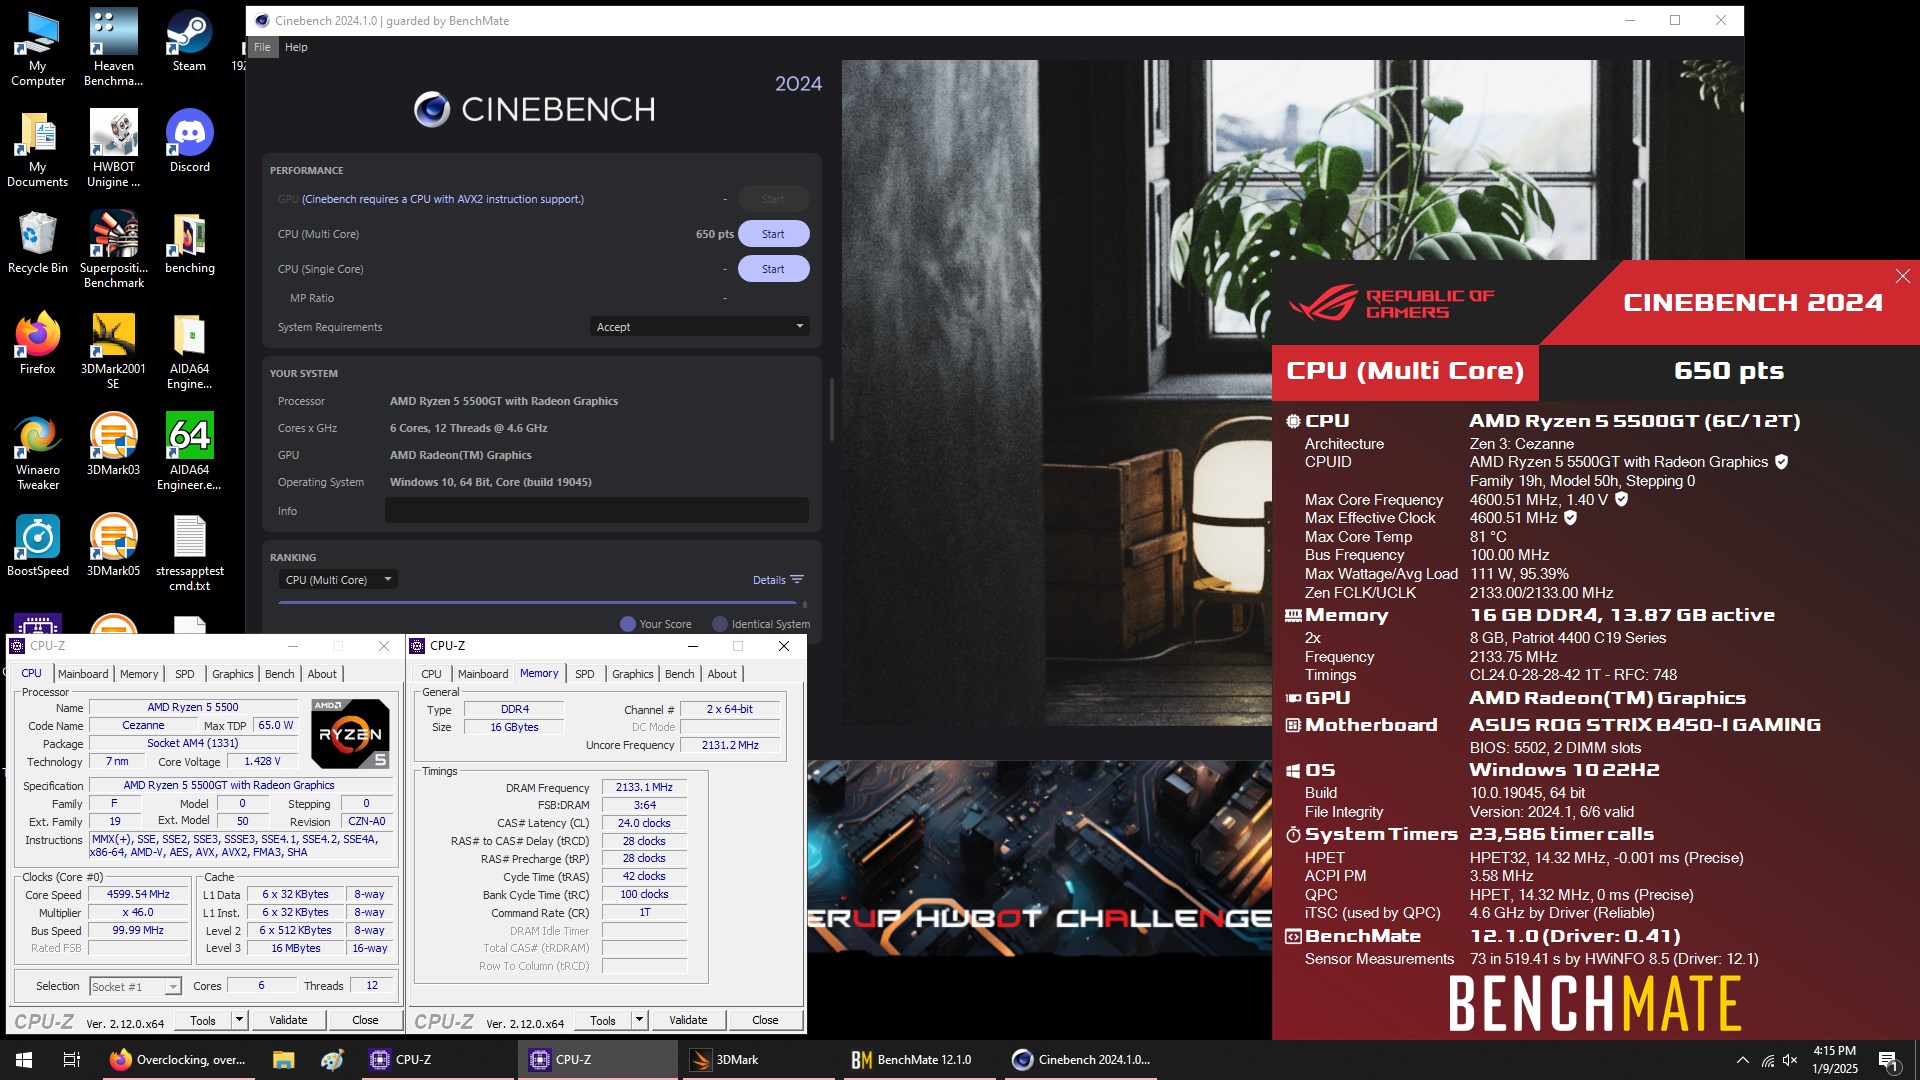Click Validate in the left CPU-Z window
Viewport: 1920px width, 1080px height.
point(288,1020)
